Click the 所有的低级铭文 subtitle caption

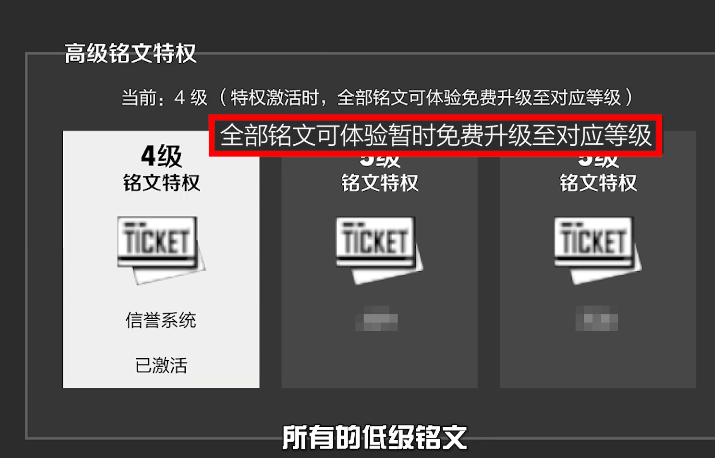click(x=375, y=437)
